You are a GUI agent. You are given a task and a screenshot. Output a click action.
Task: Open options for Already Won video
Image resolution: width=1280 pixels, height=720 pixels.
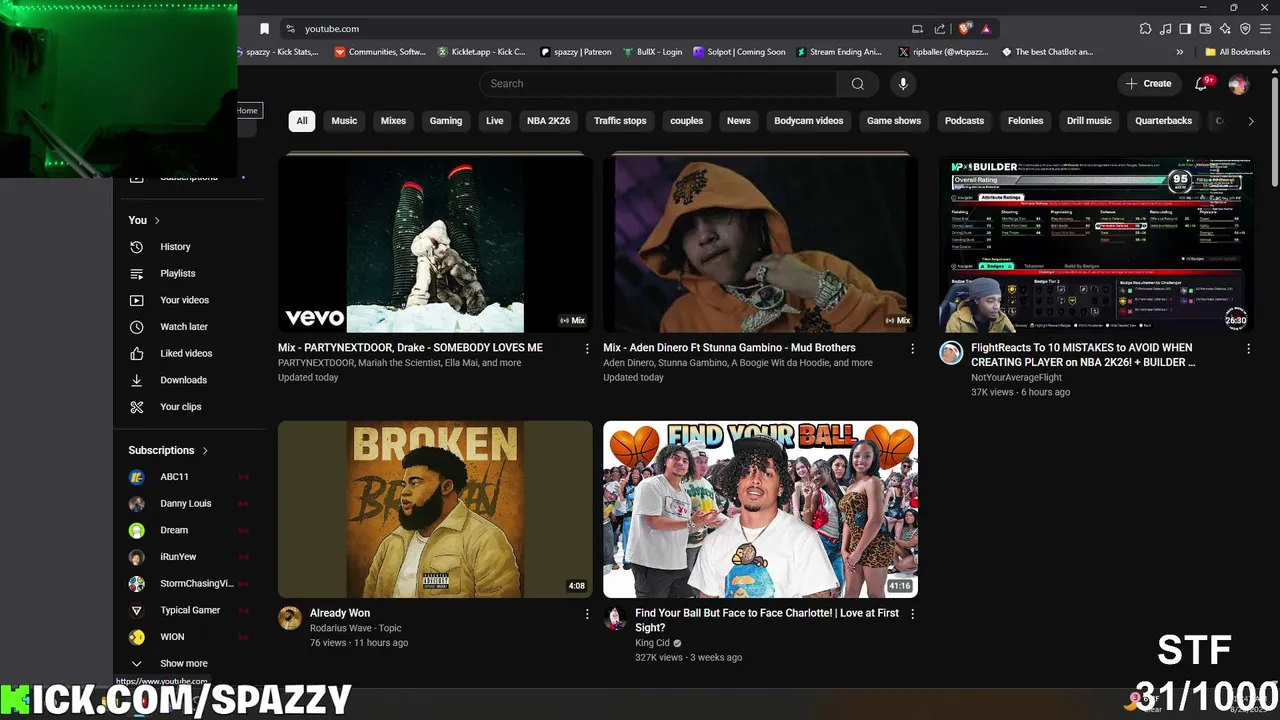pyautogui.click(x=587, y=614)
